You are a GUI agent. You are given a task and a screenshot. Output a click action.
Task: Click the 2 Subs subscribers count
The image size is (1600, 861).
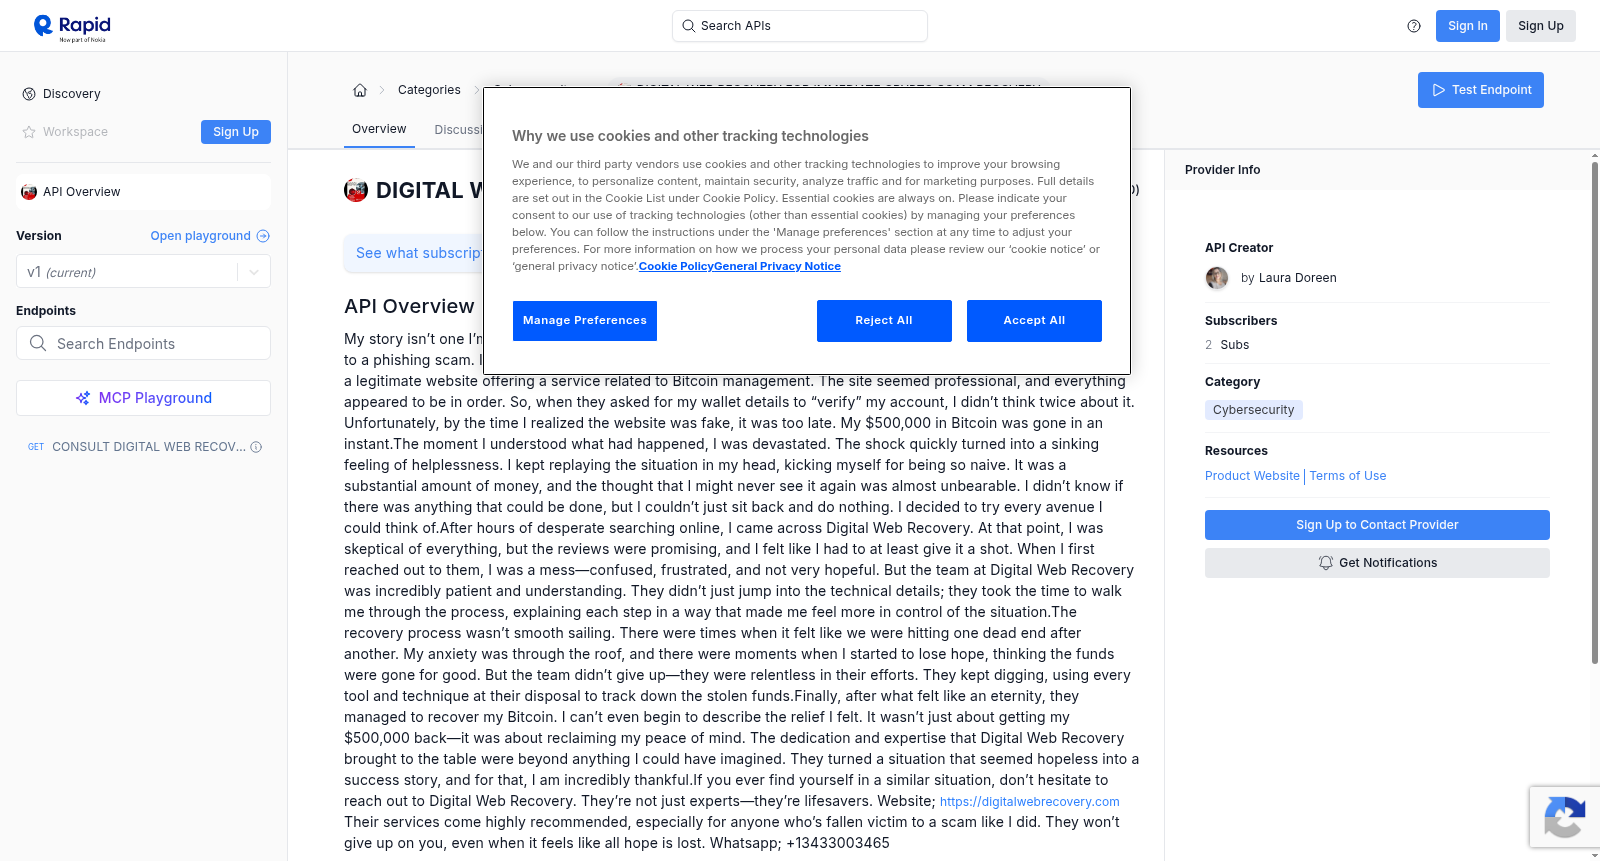pos(1227,345)
